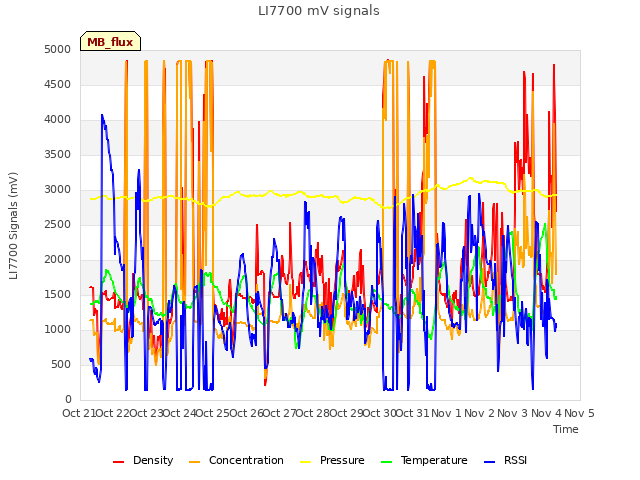Click the 2500 y-axis tick label
Screen dimensions: 640x480
tap(58, 224)
